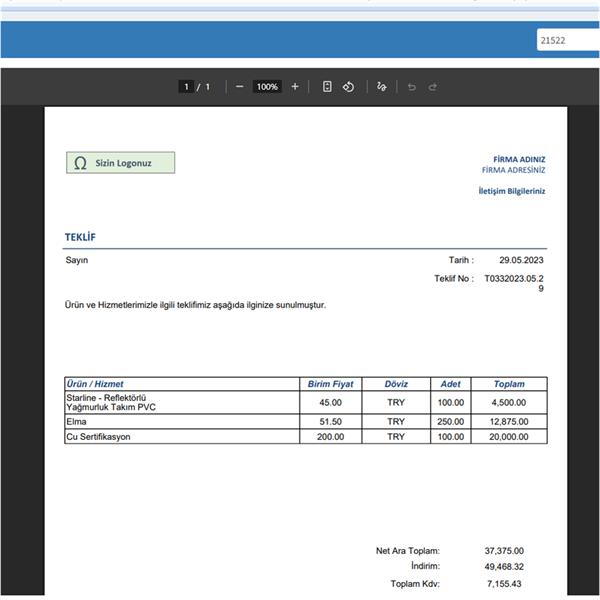Click the 100% zoom level field

coord(267,87)
